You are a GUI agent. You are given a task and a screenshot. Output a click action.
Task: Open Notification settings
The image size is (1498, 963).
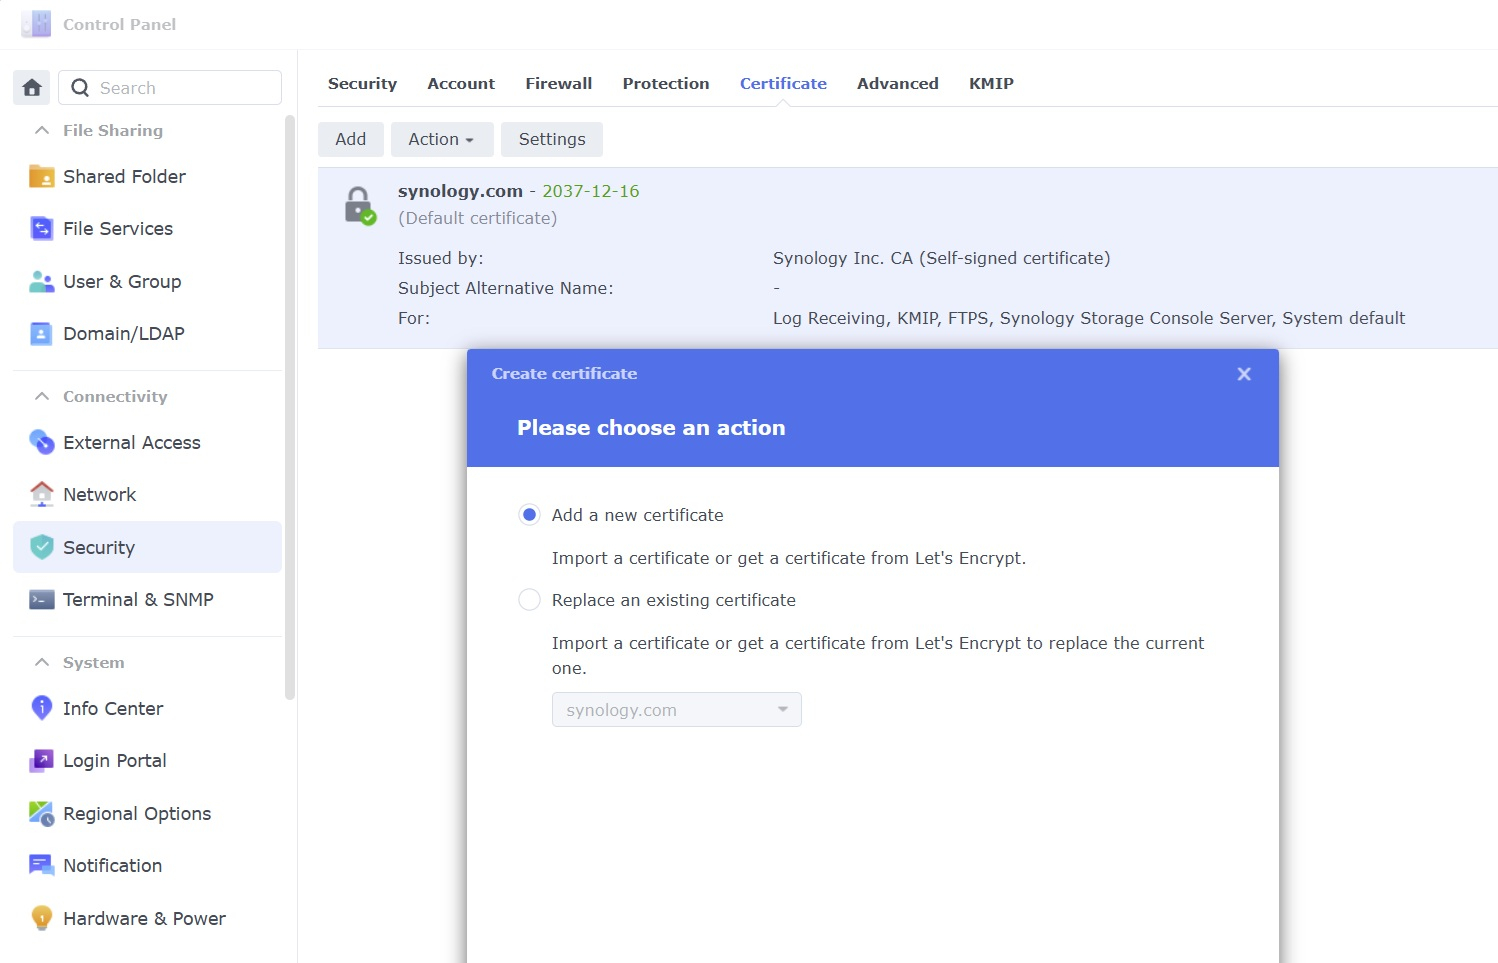pyautogui.click(x=148, y=866)
